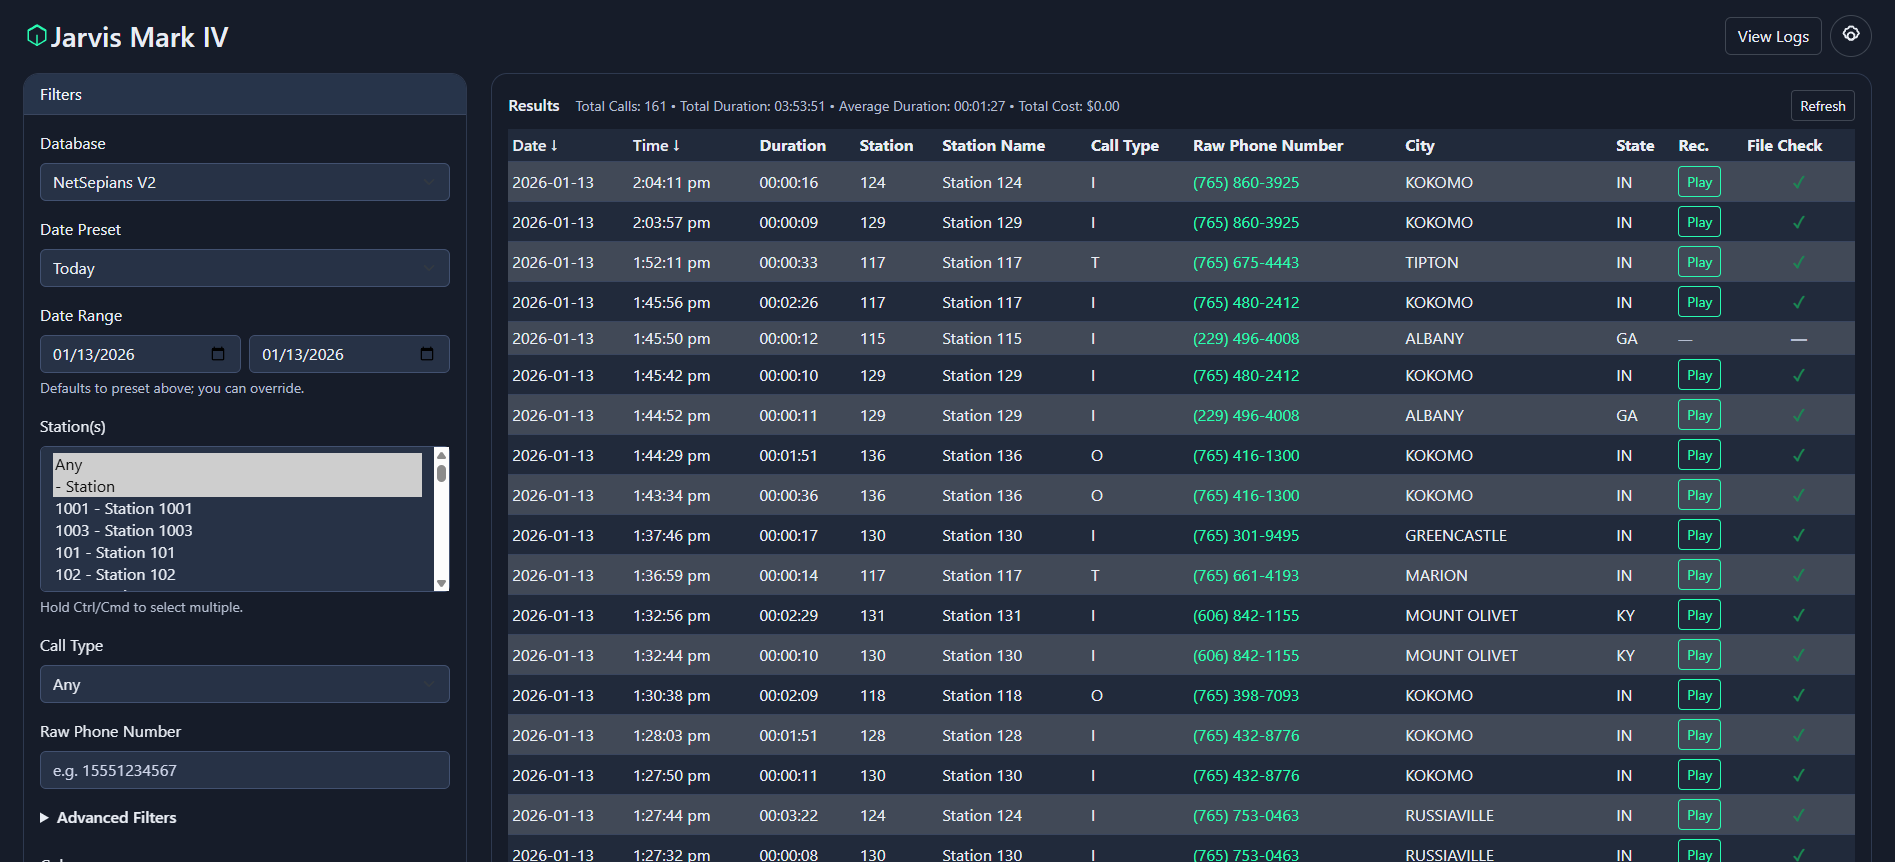Play the 1:52:11 pm Tipton call recording
The height and width of the screenshot is (862, 1895).
pos(1699,262)
